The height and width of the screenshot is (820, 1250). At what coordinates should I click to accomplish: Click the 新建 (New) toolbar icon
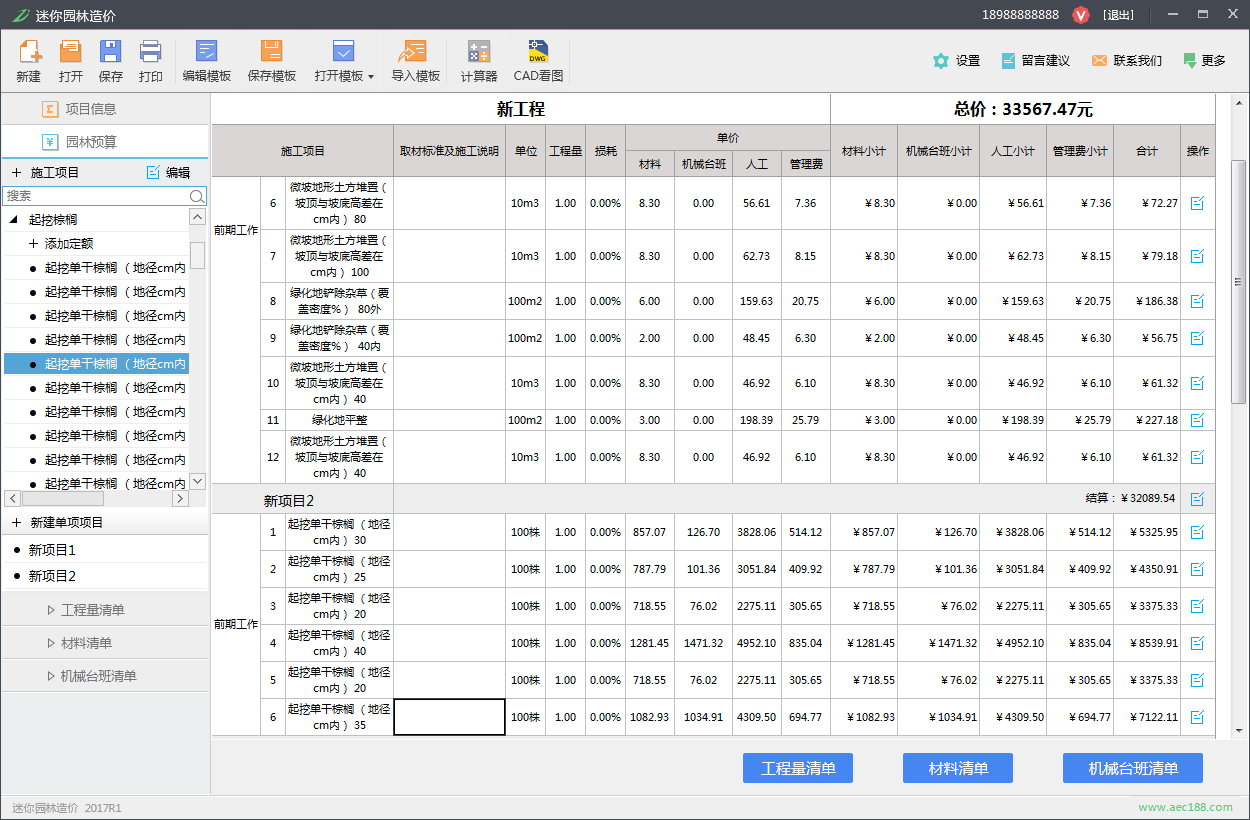point(29,60)
